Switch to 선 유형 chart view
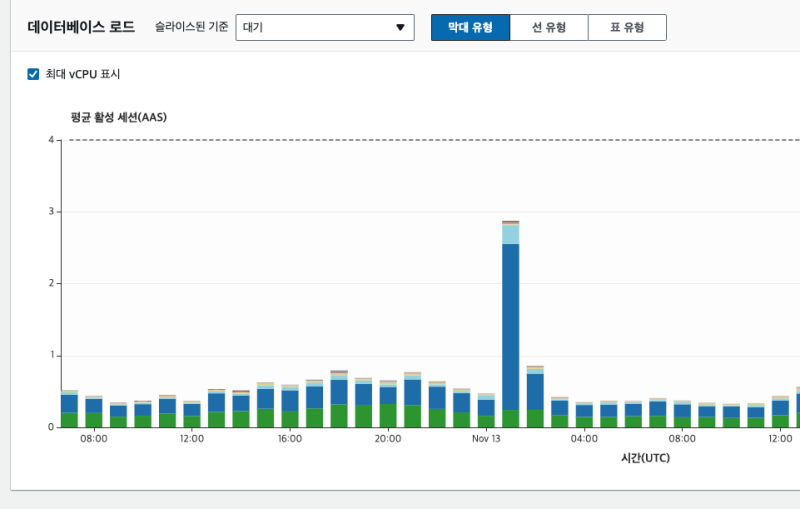Image resolution: width=800 pixels, height=509 pixels. point(549,28)
